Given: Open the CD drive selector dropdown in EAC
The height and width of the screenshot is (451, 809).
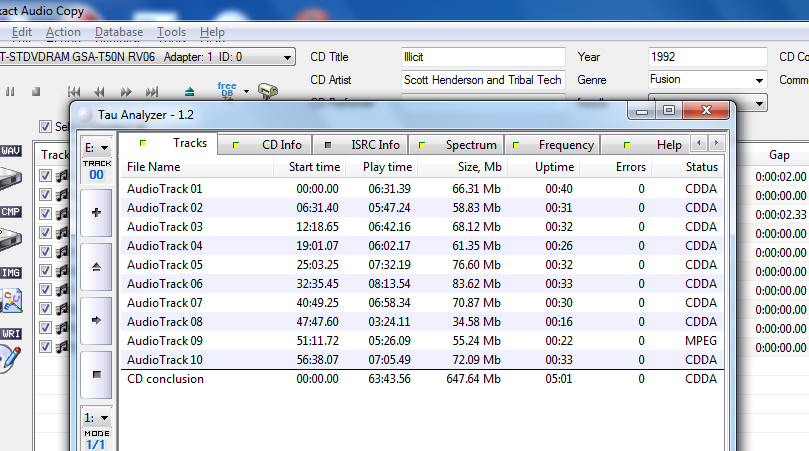Looking at the screenshot, I should tap(287, 57).
